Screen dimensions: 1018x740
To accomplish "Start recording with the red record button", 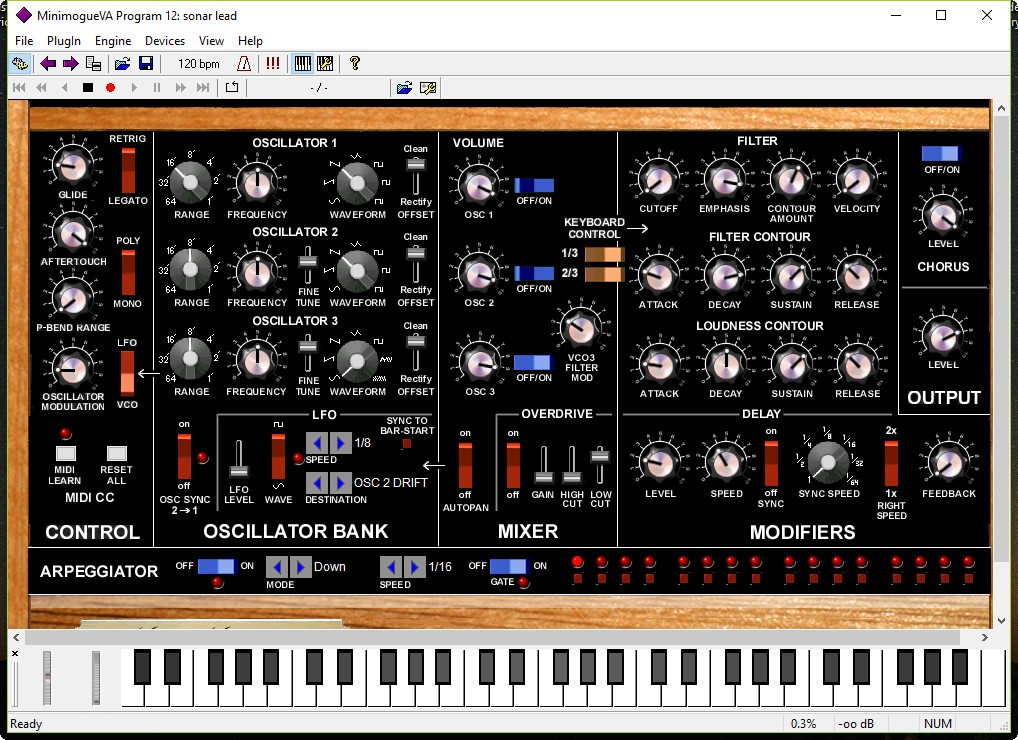I will click(110, 88).
